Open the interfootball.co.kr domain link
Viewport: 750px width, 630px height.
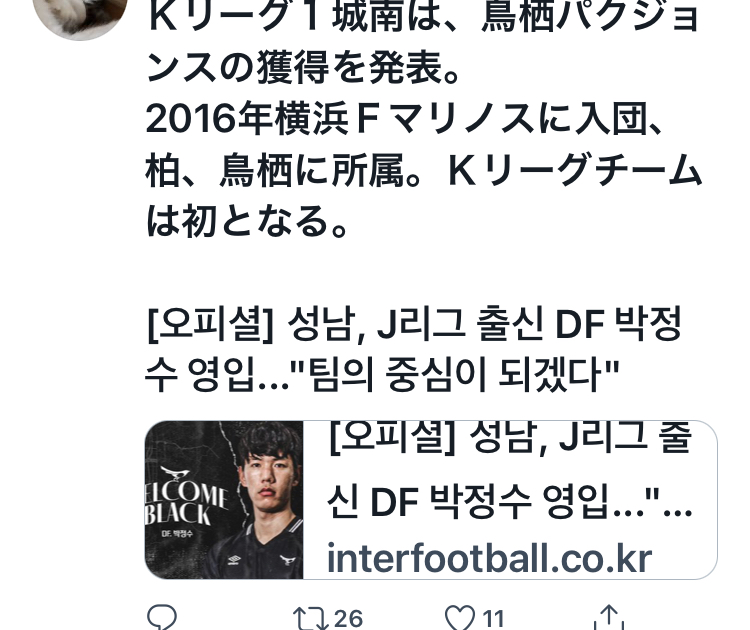[x=489, y=558]
